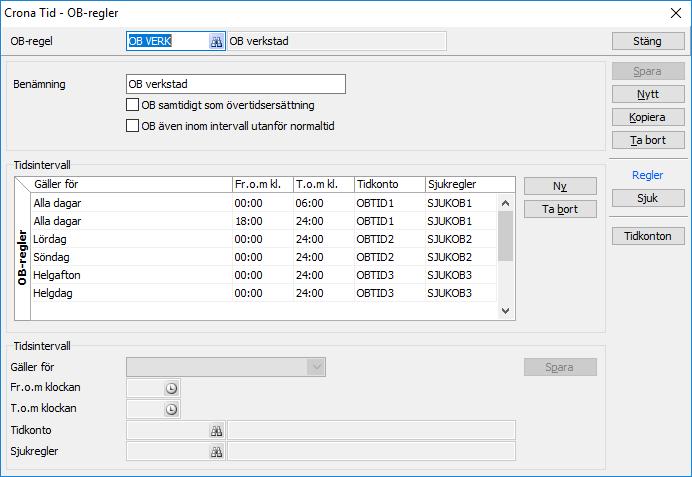
Task: Click the Spara button in the lower Tidsintervall section
Action: click(x=560, y=367)
